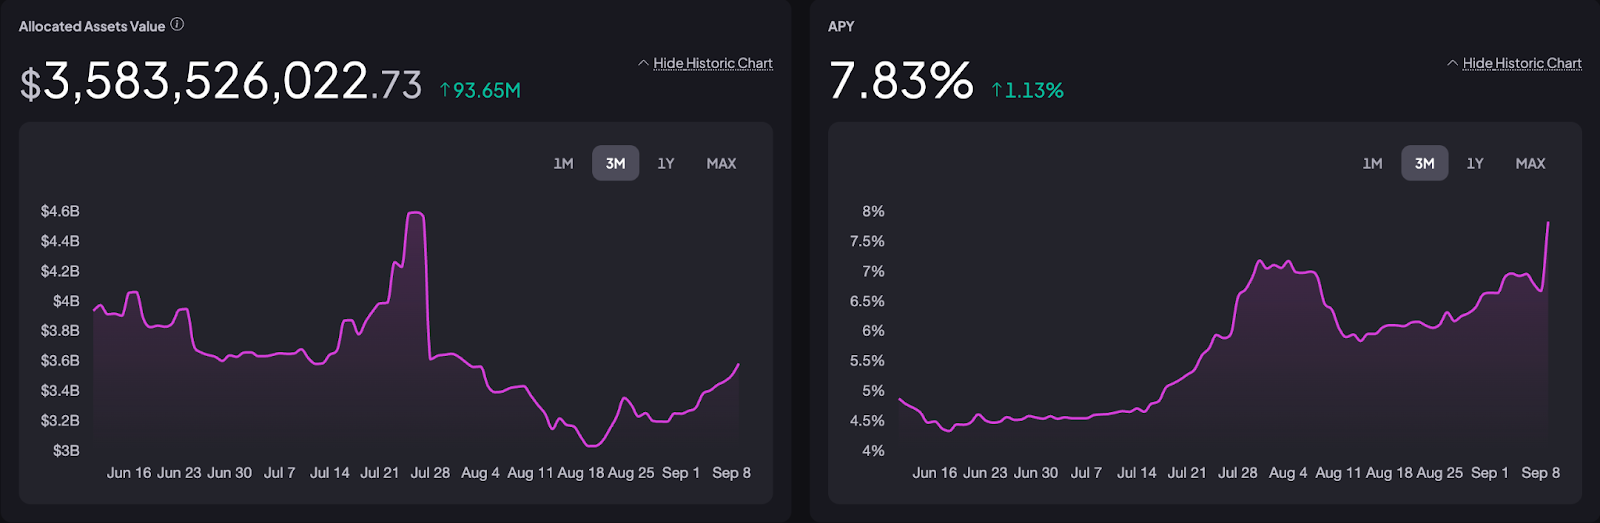Click Hide Historic Chart link for assets

tap(713, 63)
